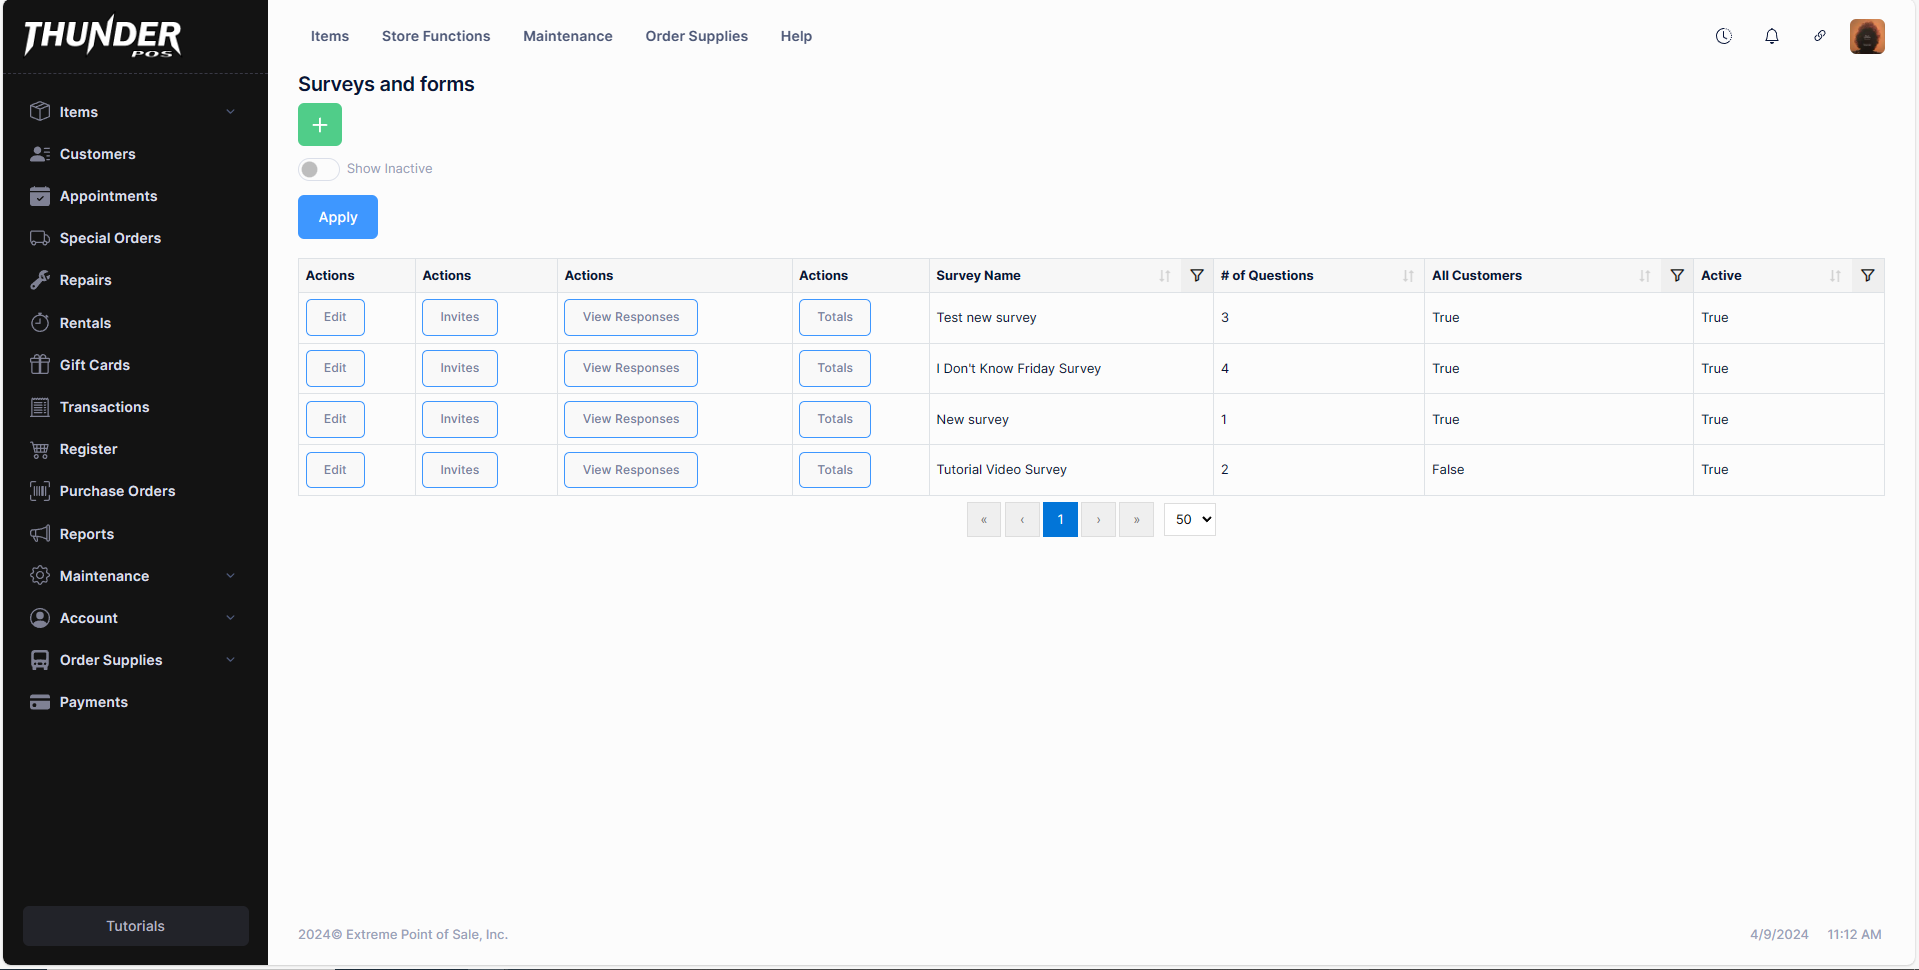
Task: Open Gift Cards in the sidebar
Action: coord(95,365)
